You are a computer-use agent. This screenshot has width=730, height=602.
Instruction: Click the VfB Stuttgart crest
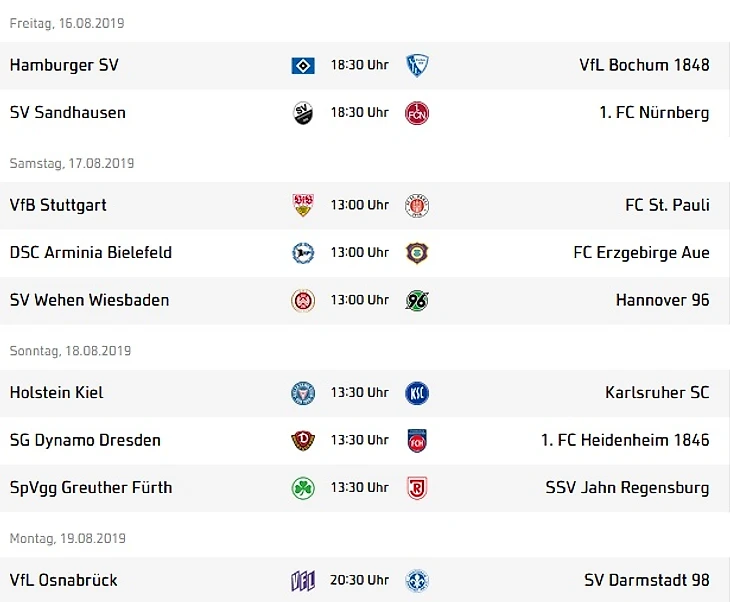(x=303, y=205)
